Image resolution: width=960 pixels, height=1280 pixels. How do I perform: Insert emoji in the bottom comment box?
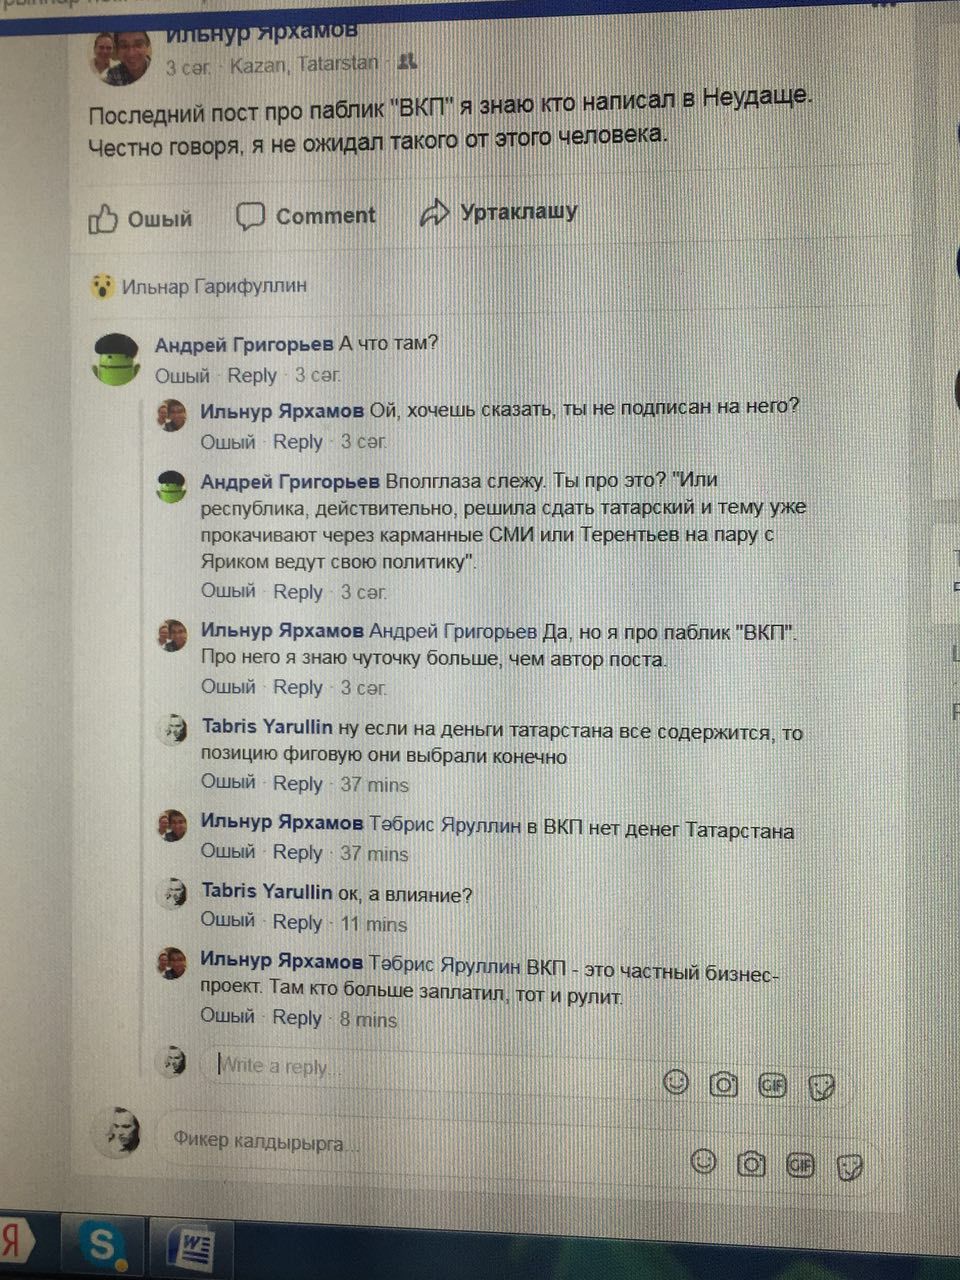tap(705, 1161)
